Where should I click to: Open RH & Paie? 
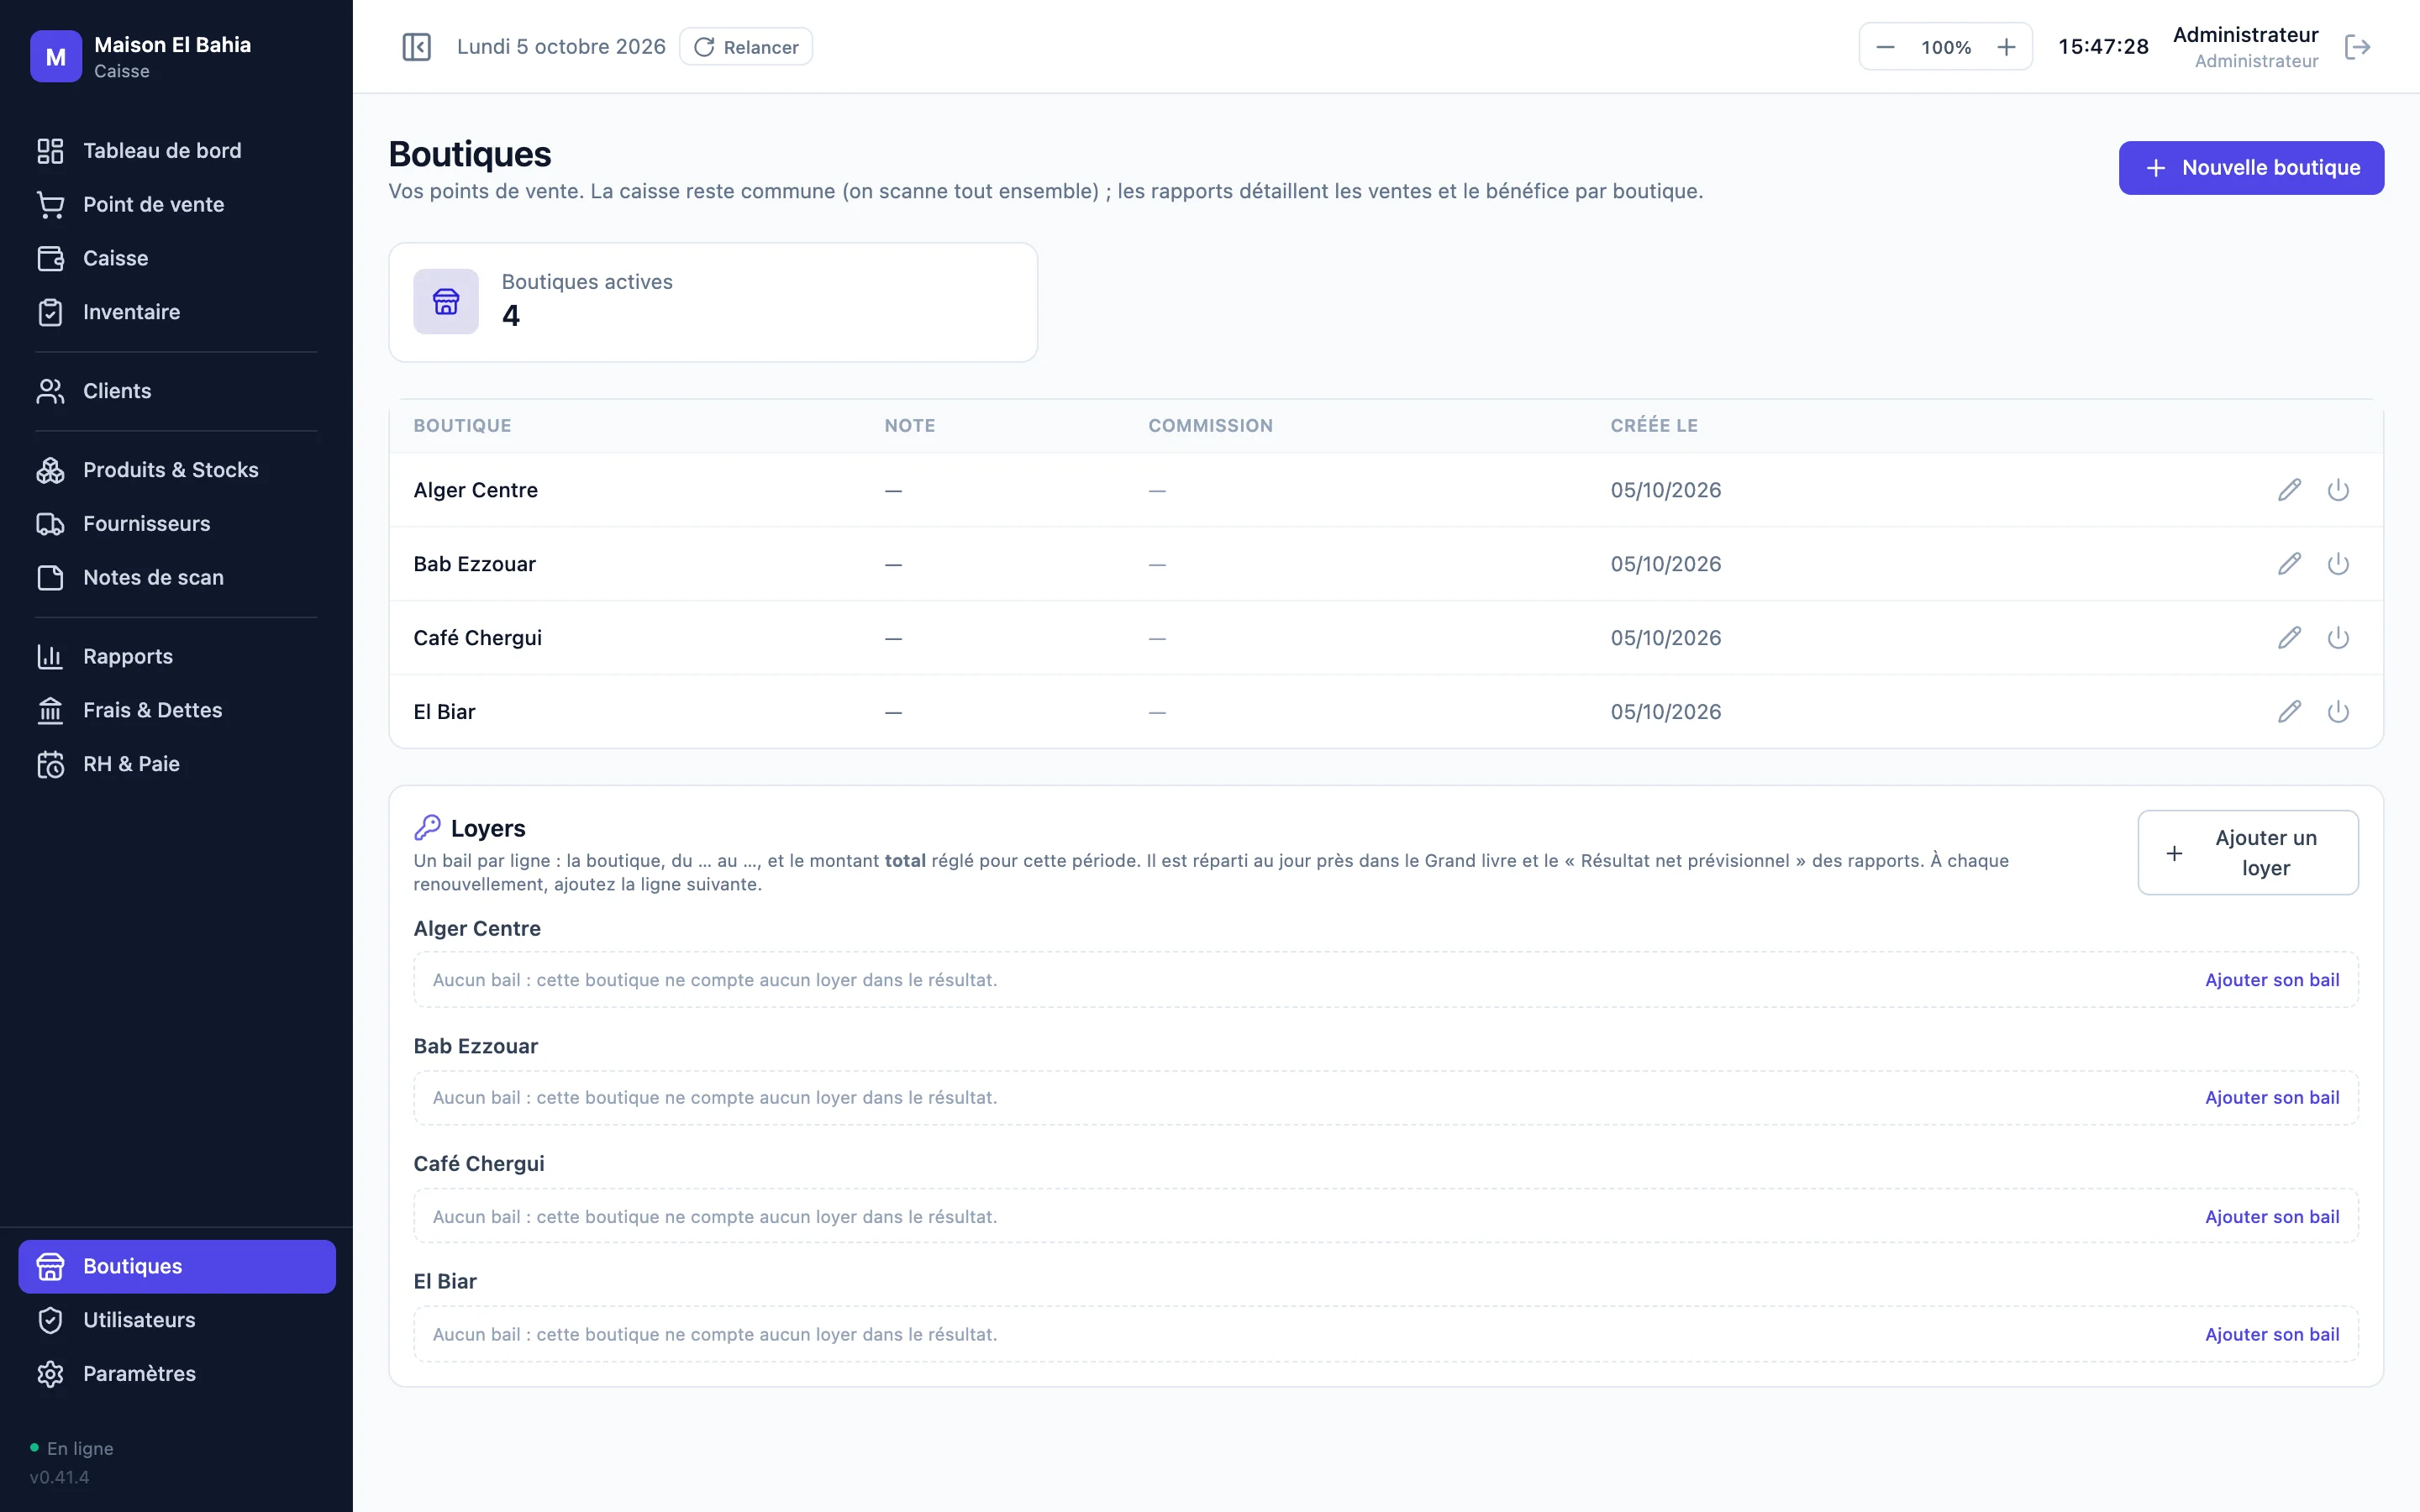(x=177, y=765)
